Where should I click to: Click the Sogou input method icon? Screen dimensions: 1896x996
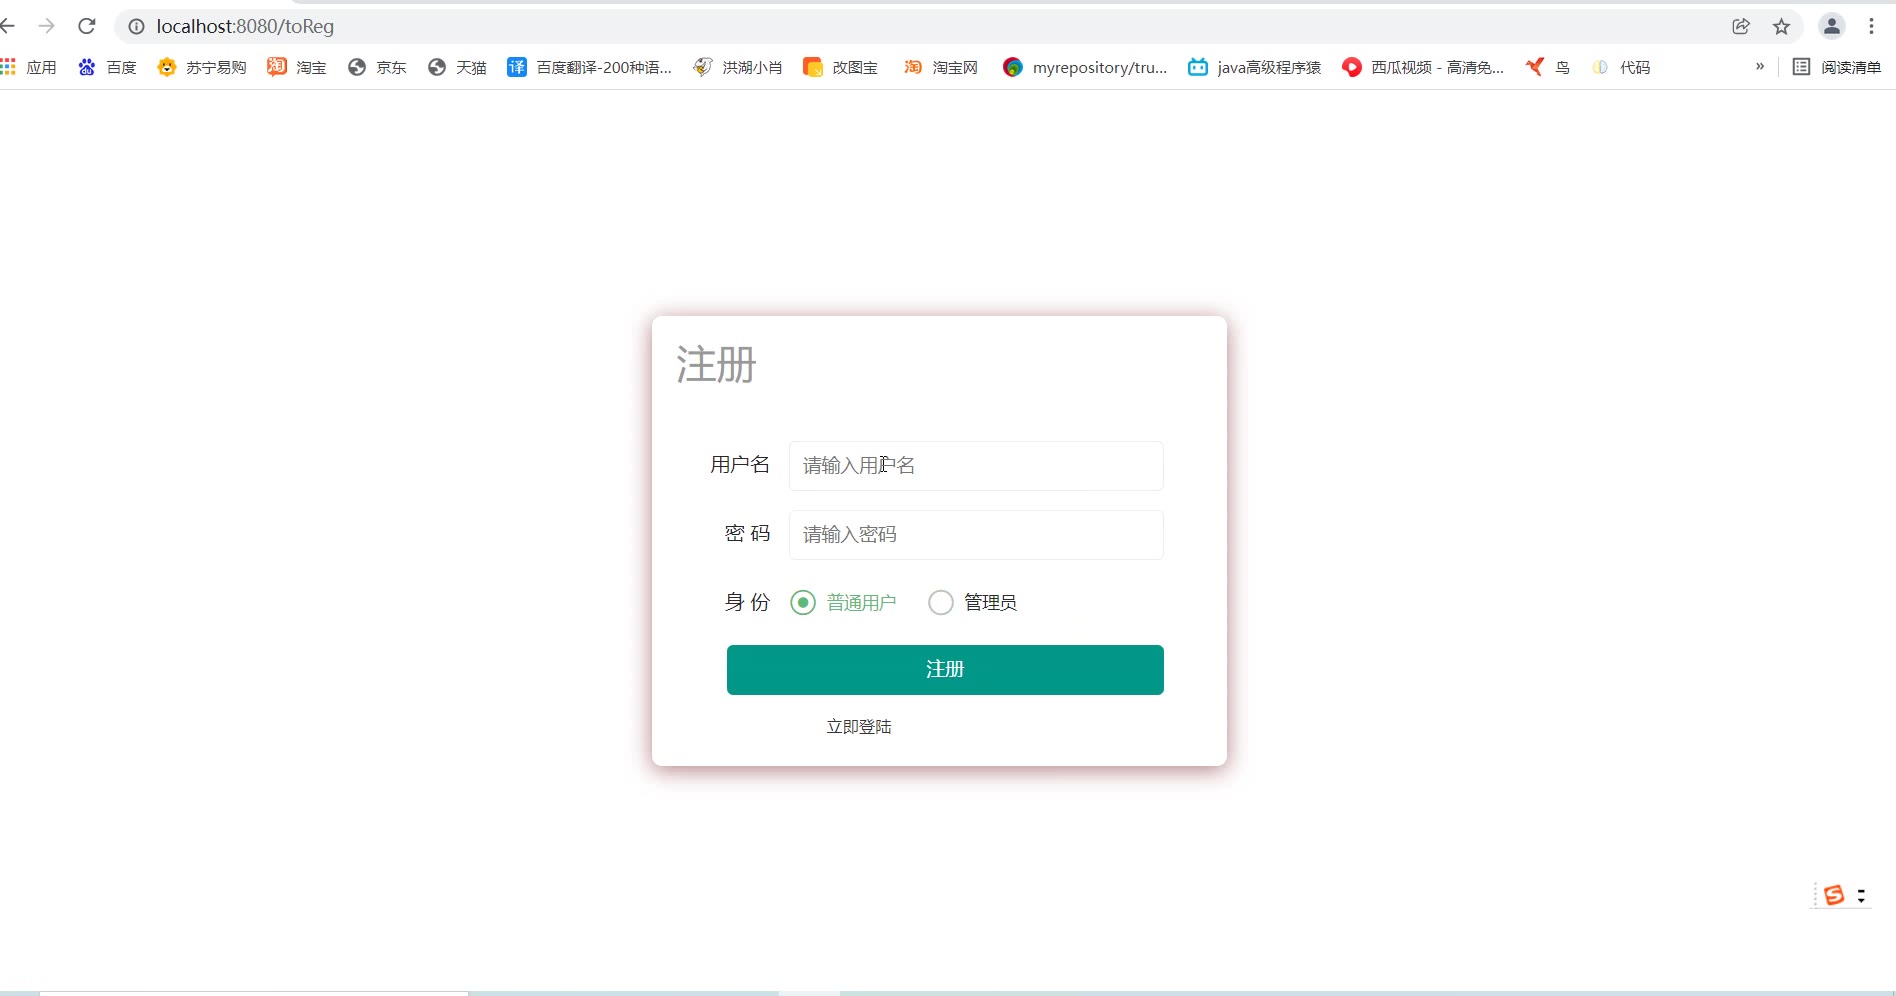pyautogui.click(x=1833, y=895)
